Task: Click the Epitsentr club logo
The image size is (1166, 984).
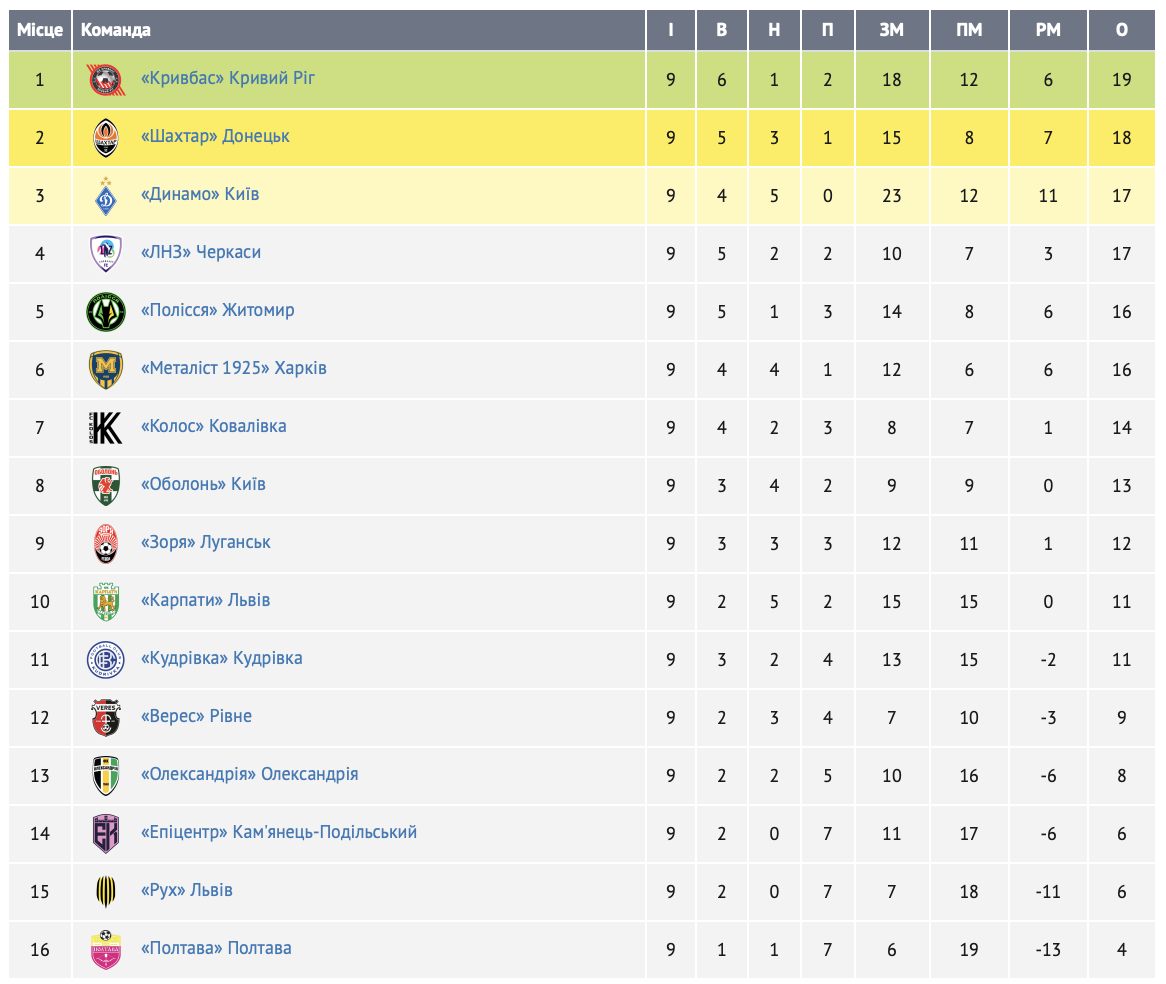Action: click(105, 833)
